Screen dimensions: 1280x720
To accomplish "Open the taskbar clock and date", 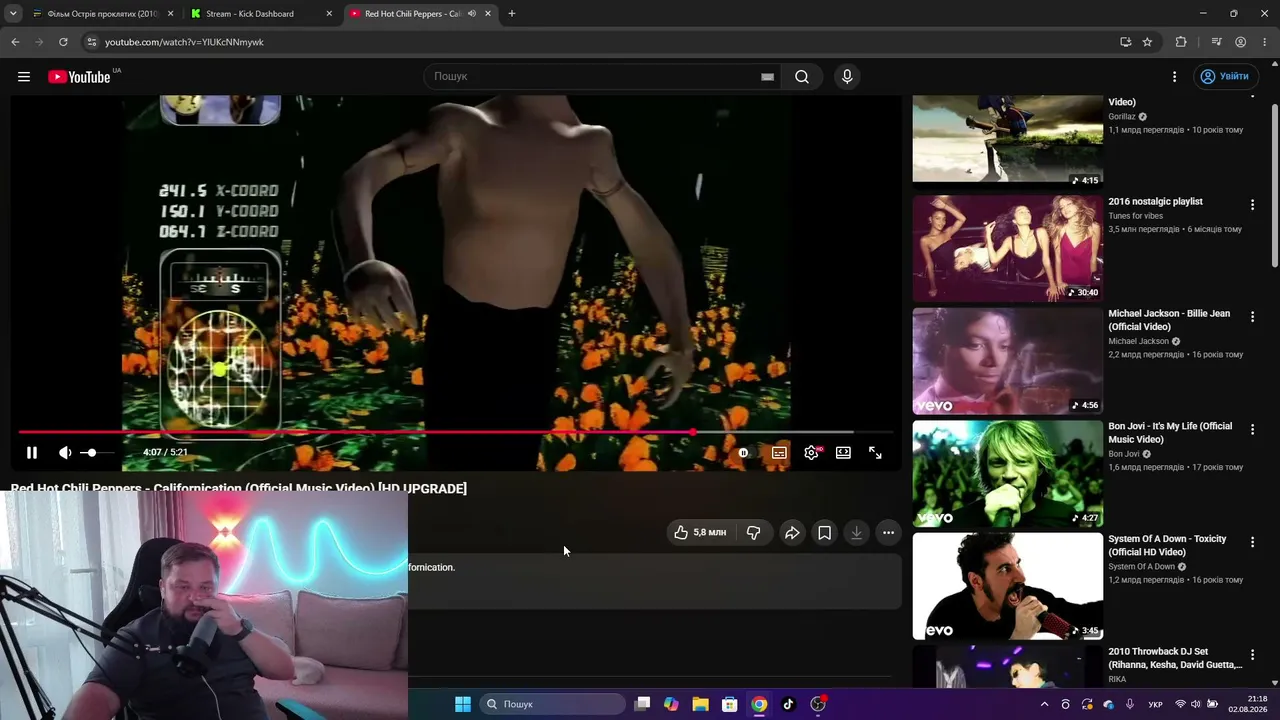I will pos(1248,704).
